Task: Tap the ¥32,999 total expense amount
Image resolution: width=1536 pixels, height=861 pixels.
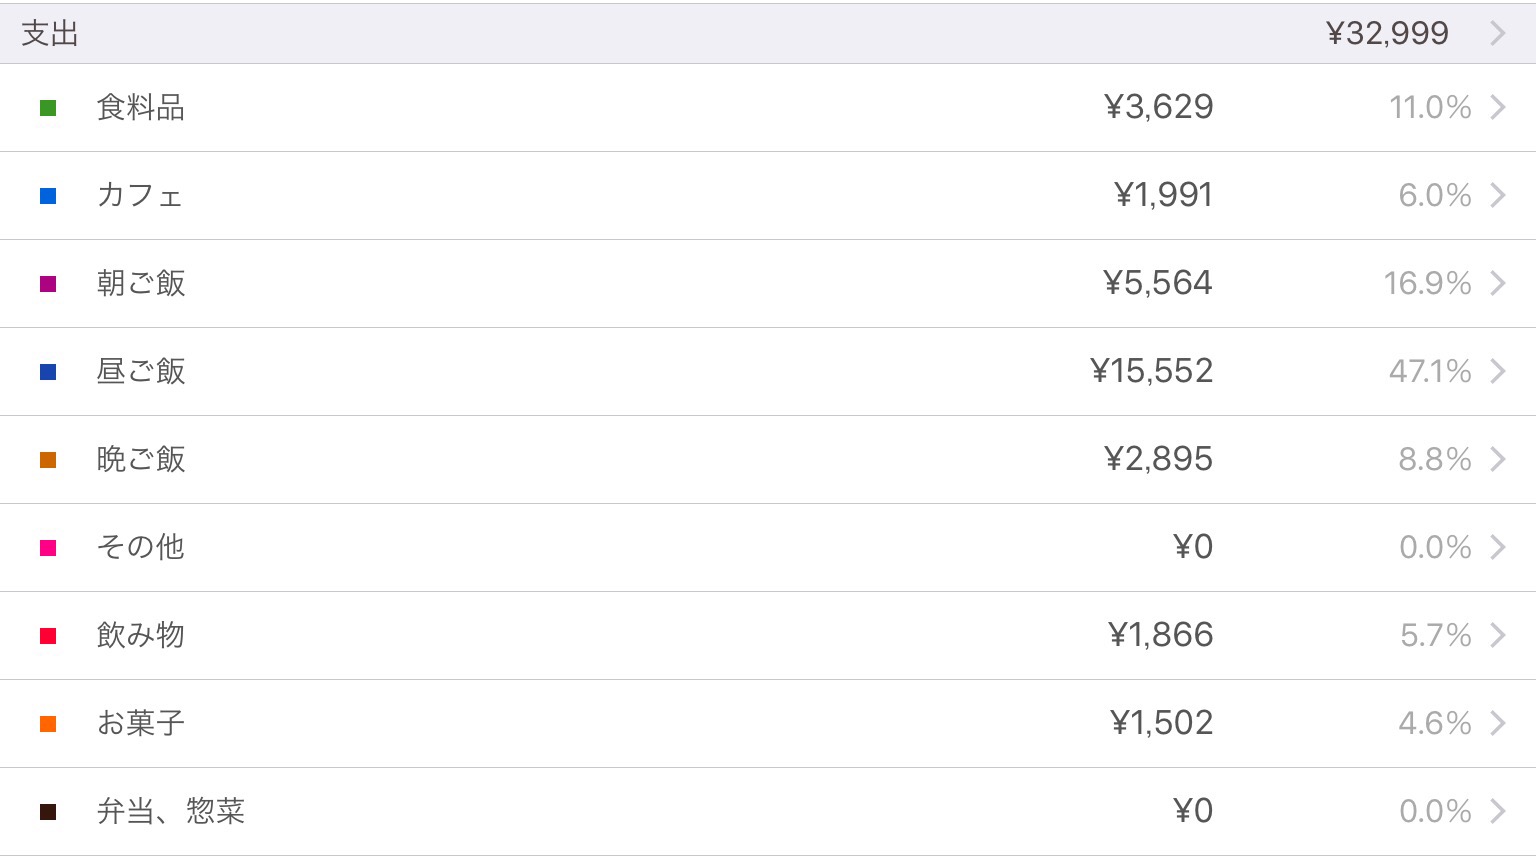Action: 1387,33
